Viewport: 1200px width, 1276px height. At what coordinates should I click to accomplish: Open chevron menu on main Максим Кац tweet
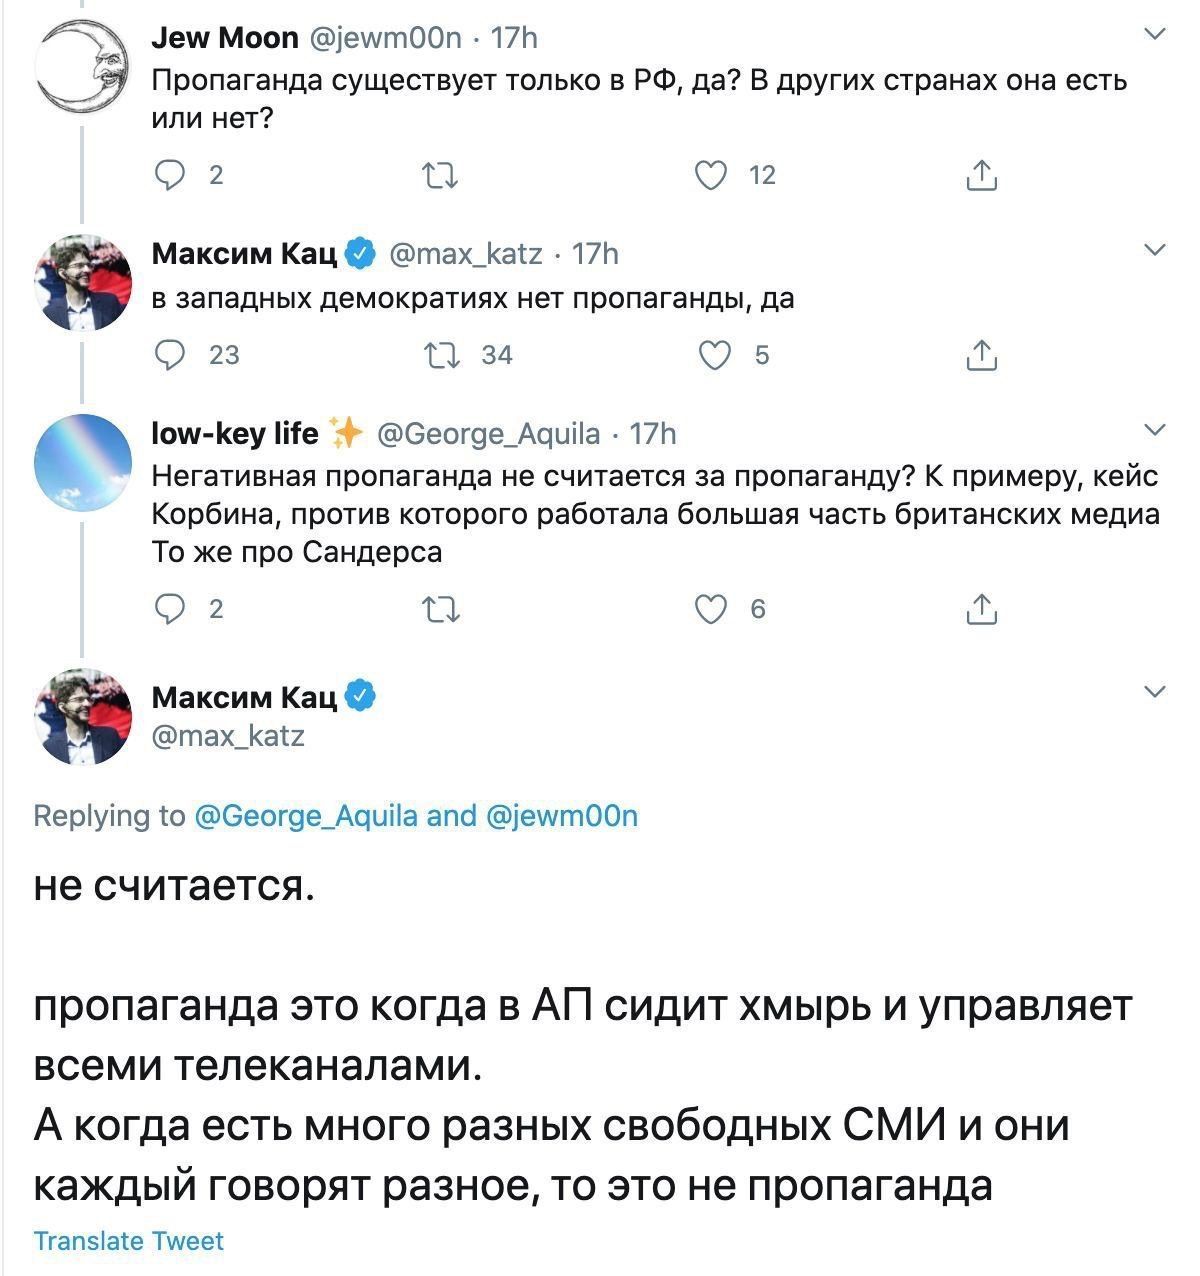pos(1155,692)
